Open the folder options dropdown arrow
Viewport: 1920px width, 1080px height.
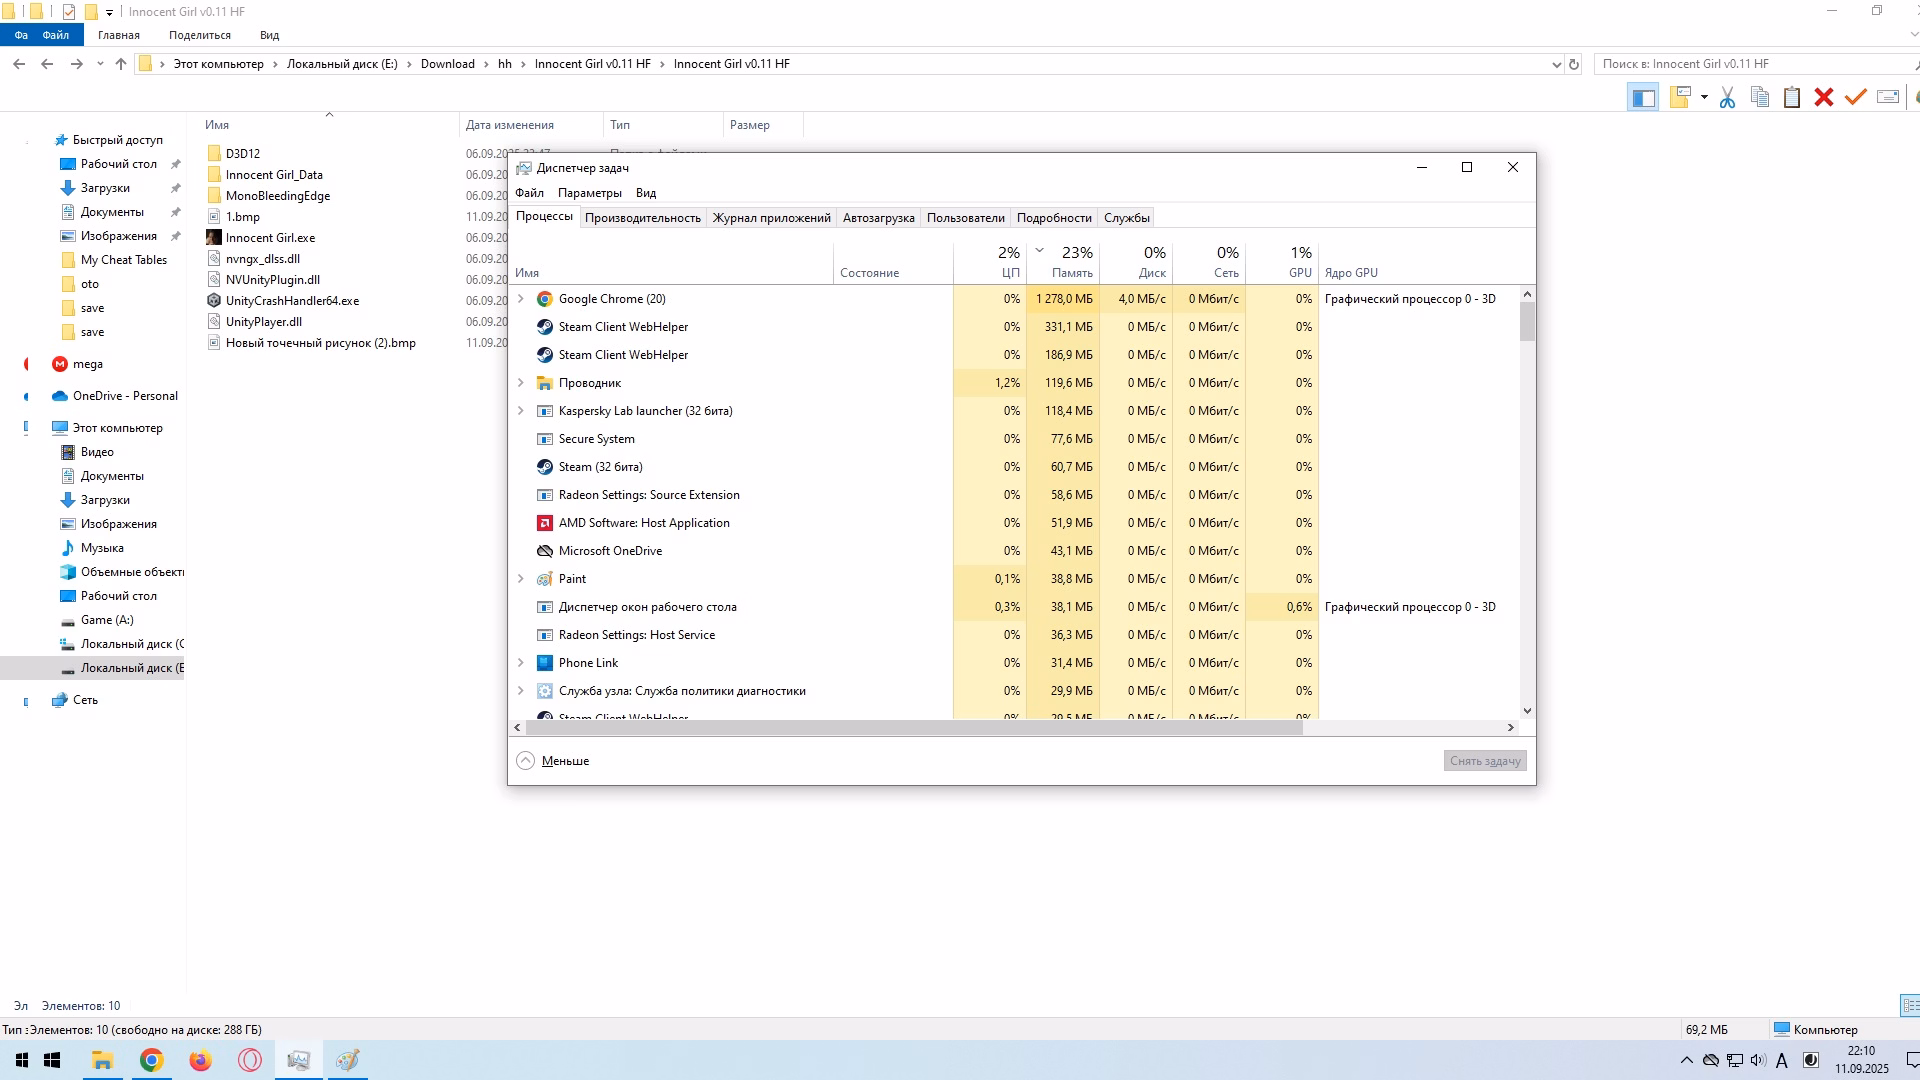pyautogui.click(x=1704, y=97)
